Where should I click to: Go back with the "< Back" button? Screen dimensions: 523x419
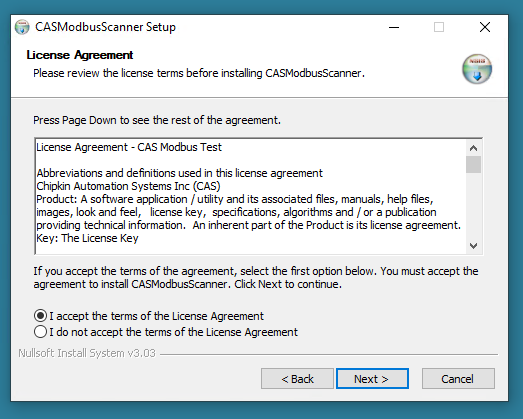[297, 379]
